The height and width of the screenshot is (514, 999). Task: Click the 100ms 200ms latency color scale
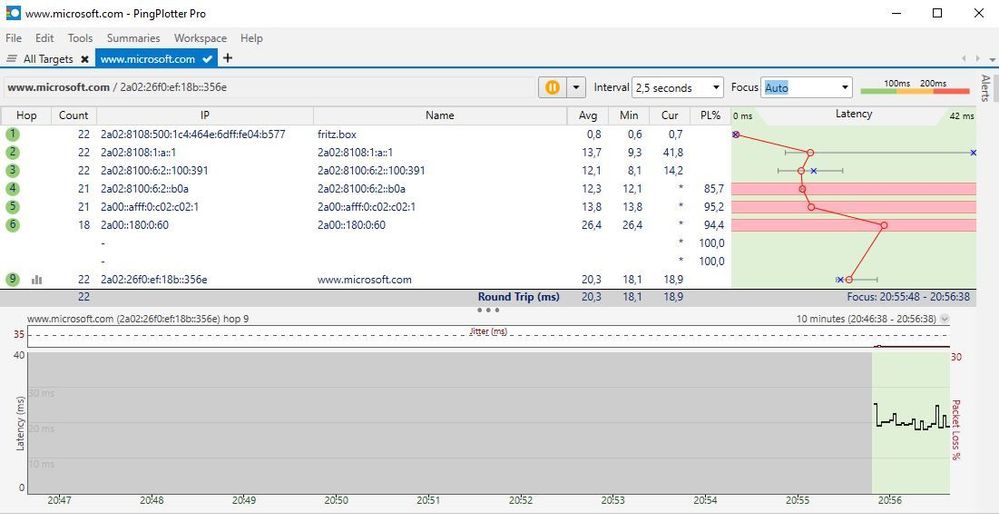click(915, 87)
